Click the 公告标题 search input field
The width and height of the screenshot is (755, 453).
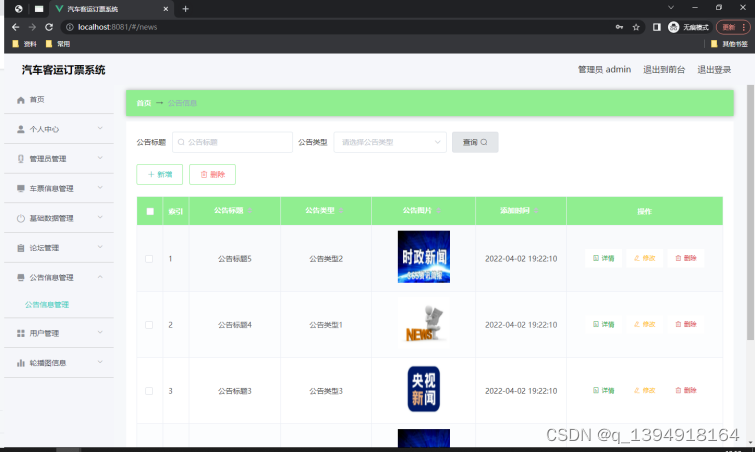232,142
